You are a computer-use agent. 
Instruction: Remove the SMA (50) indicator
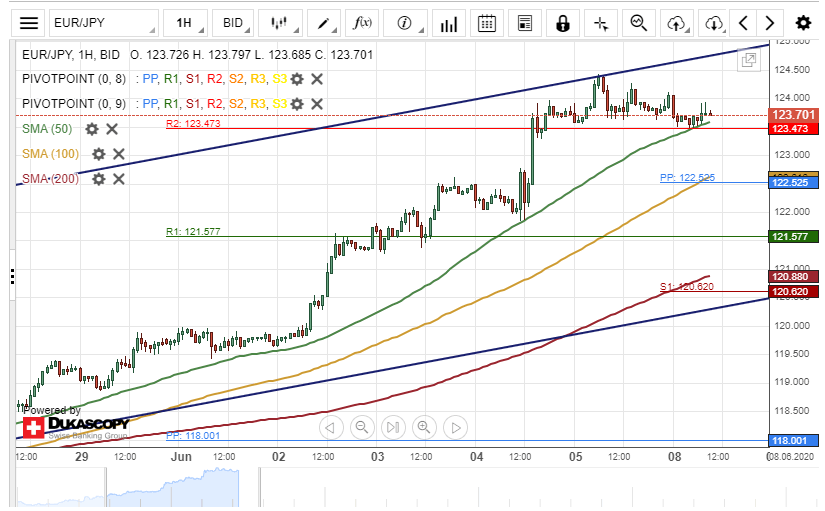click(112, 129)
